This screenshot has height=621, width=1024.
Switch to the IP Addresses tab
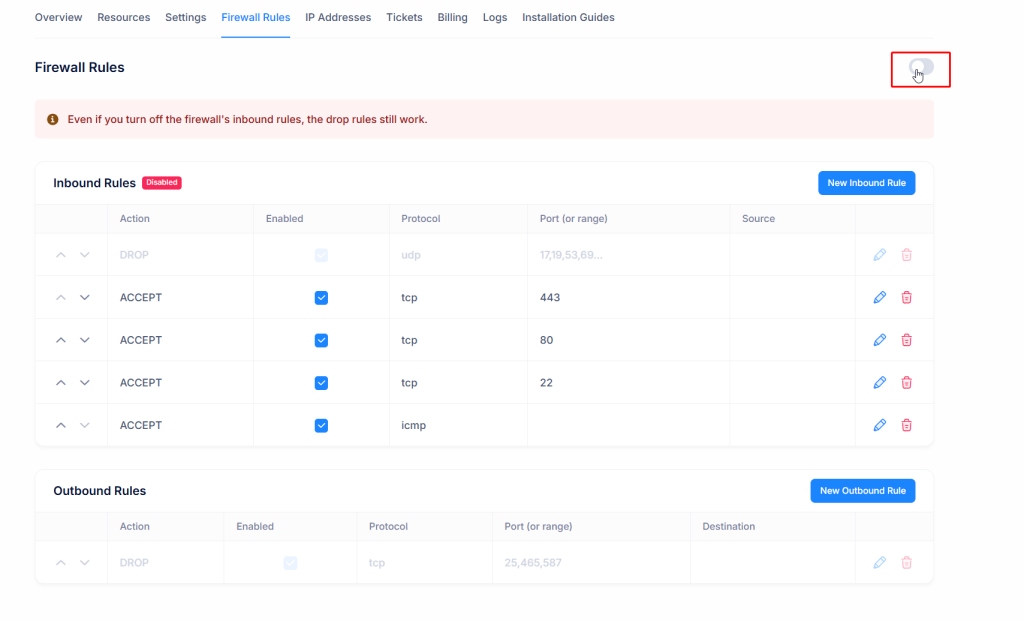(x=338, y=18)
